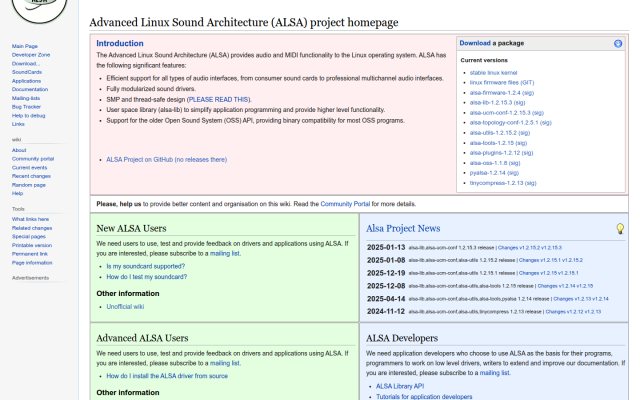Click the download globe icon in package box
This screenshot has height=400, width=640.
point(618,43)
